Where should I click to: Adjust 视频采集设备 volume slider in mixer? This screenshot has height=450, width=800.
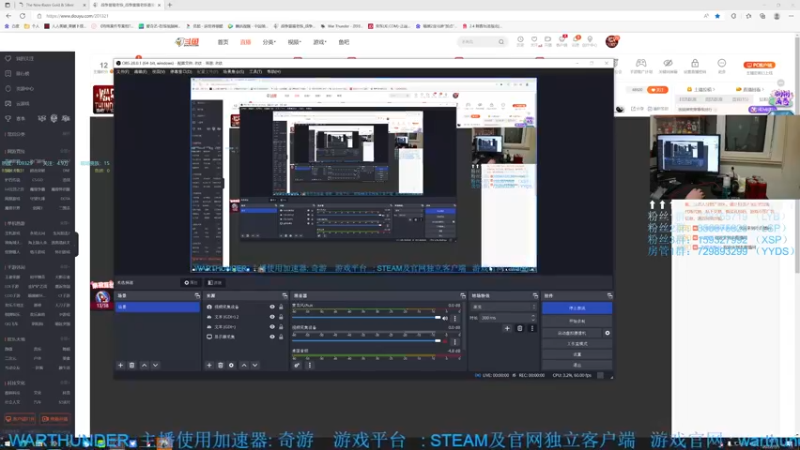point(366,341)
